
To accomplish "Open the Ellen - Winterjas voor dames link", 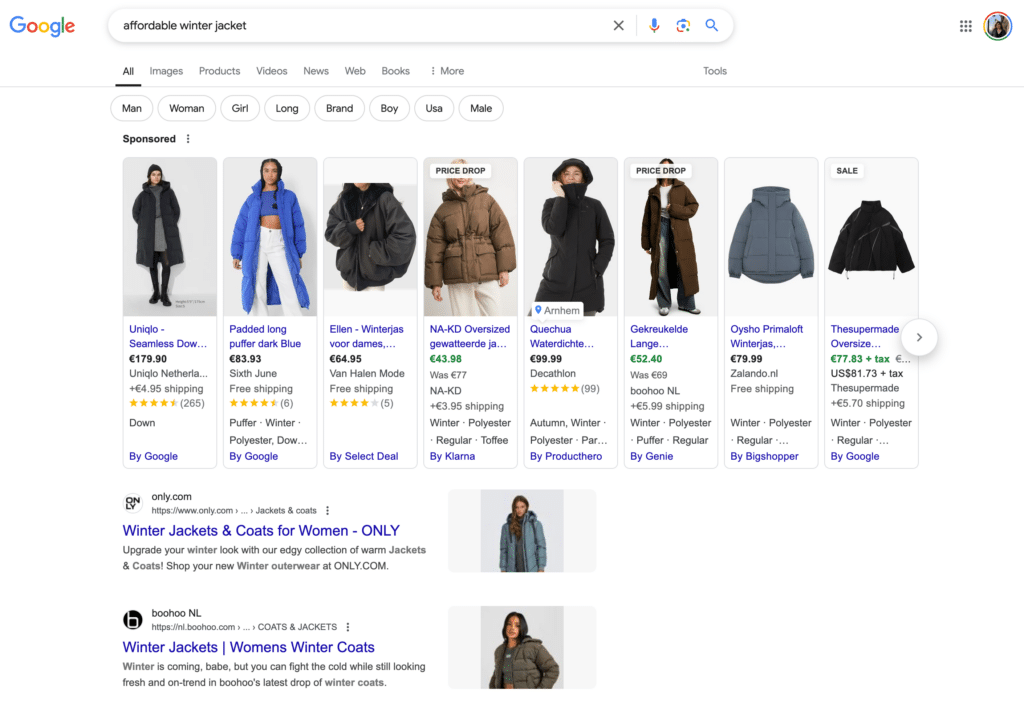I will [366, 336].
